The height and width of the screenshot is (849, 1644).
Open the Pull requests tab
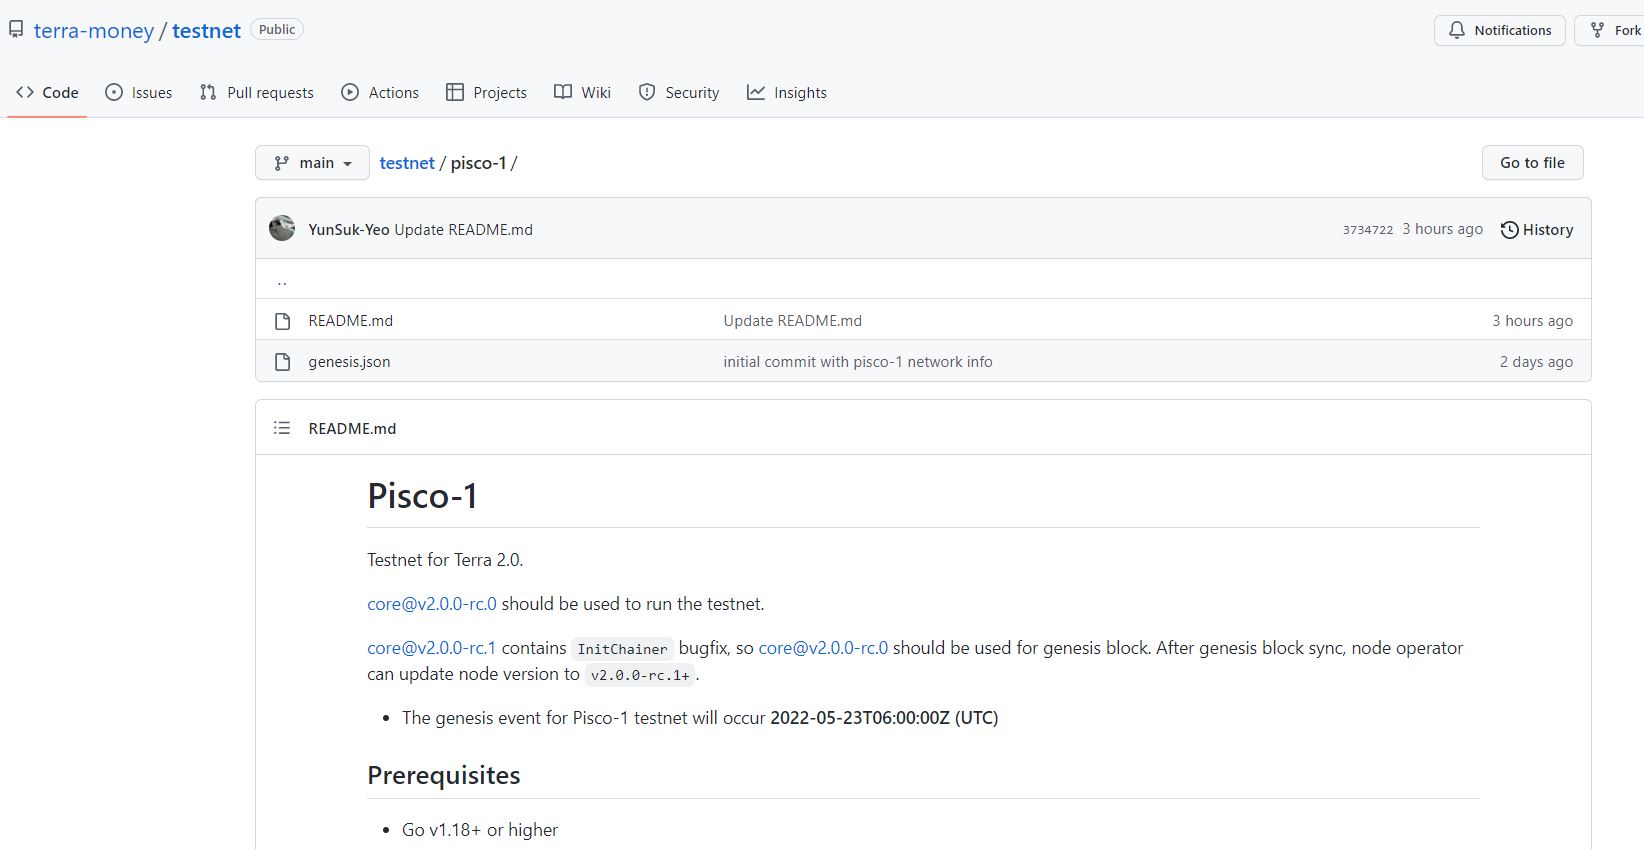(x=257, y=92)
